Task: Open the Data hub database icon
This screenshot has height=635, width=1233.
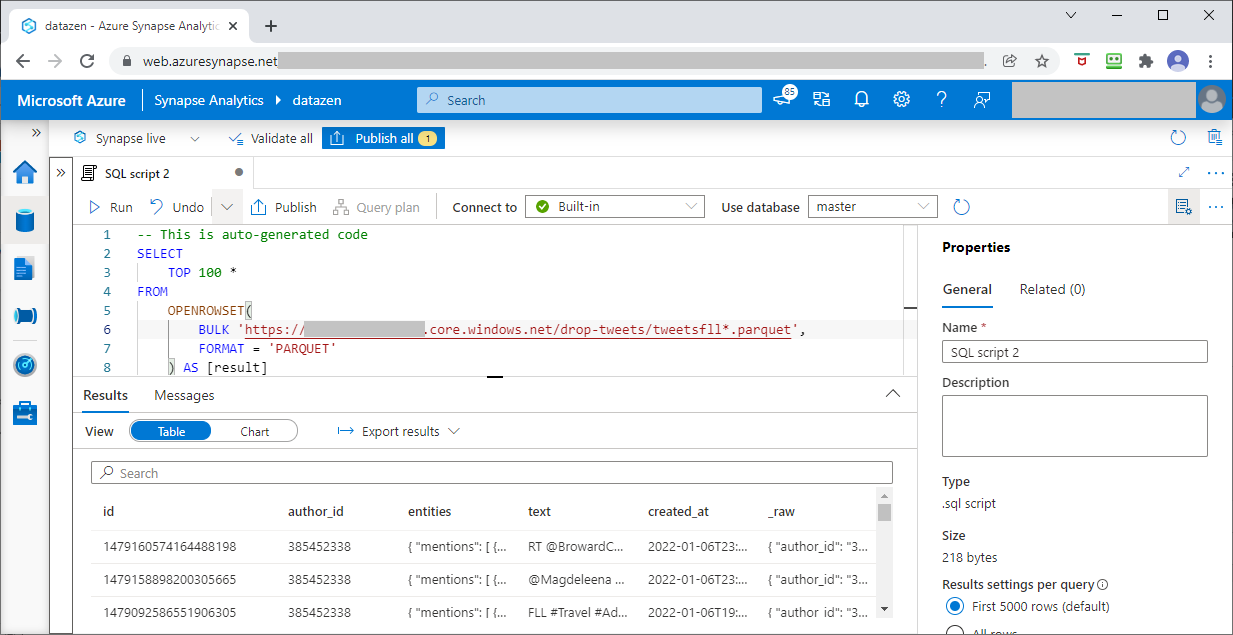Action: [x=25, y=221]
